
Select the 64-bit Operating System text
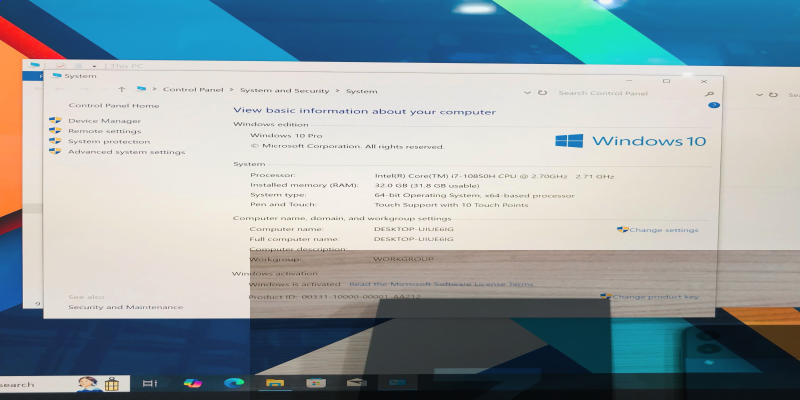pyautogui.click(x=474, y=195)
